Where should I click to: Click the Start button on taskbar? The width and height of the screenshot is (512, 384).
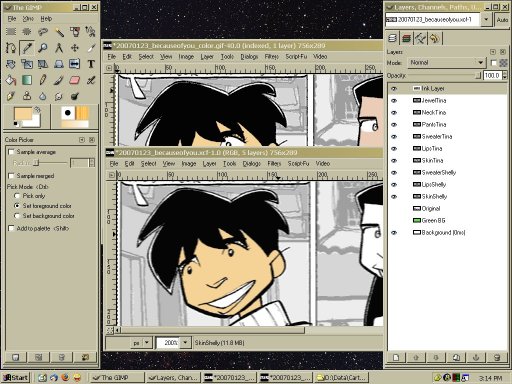16,377
